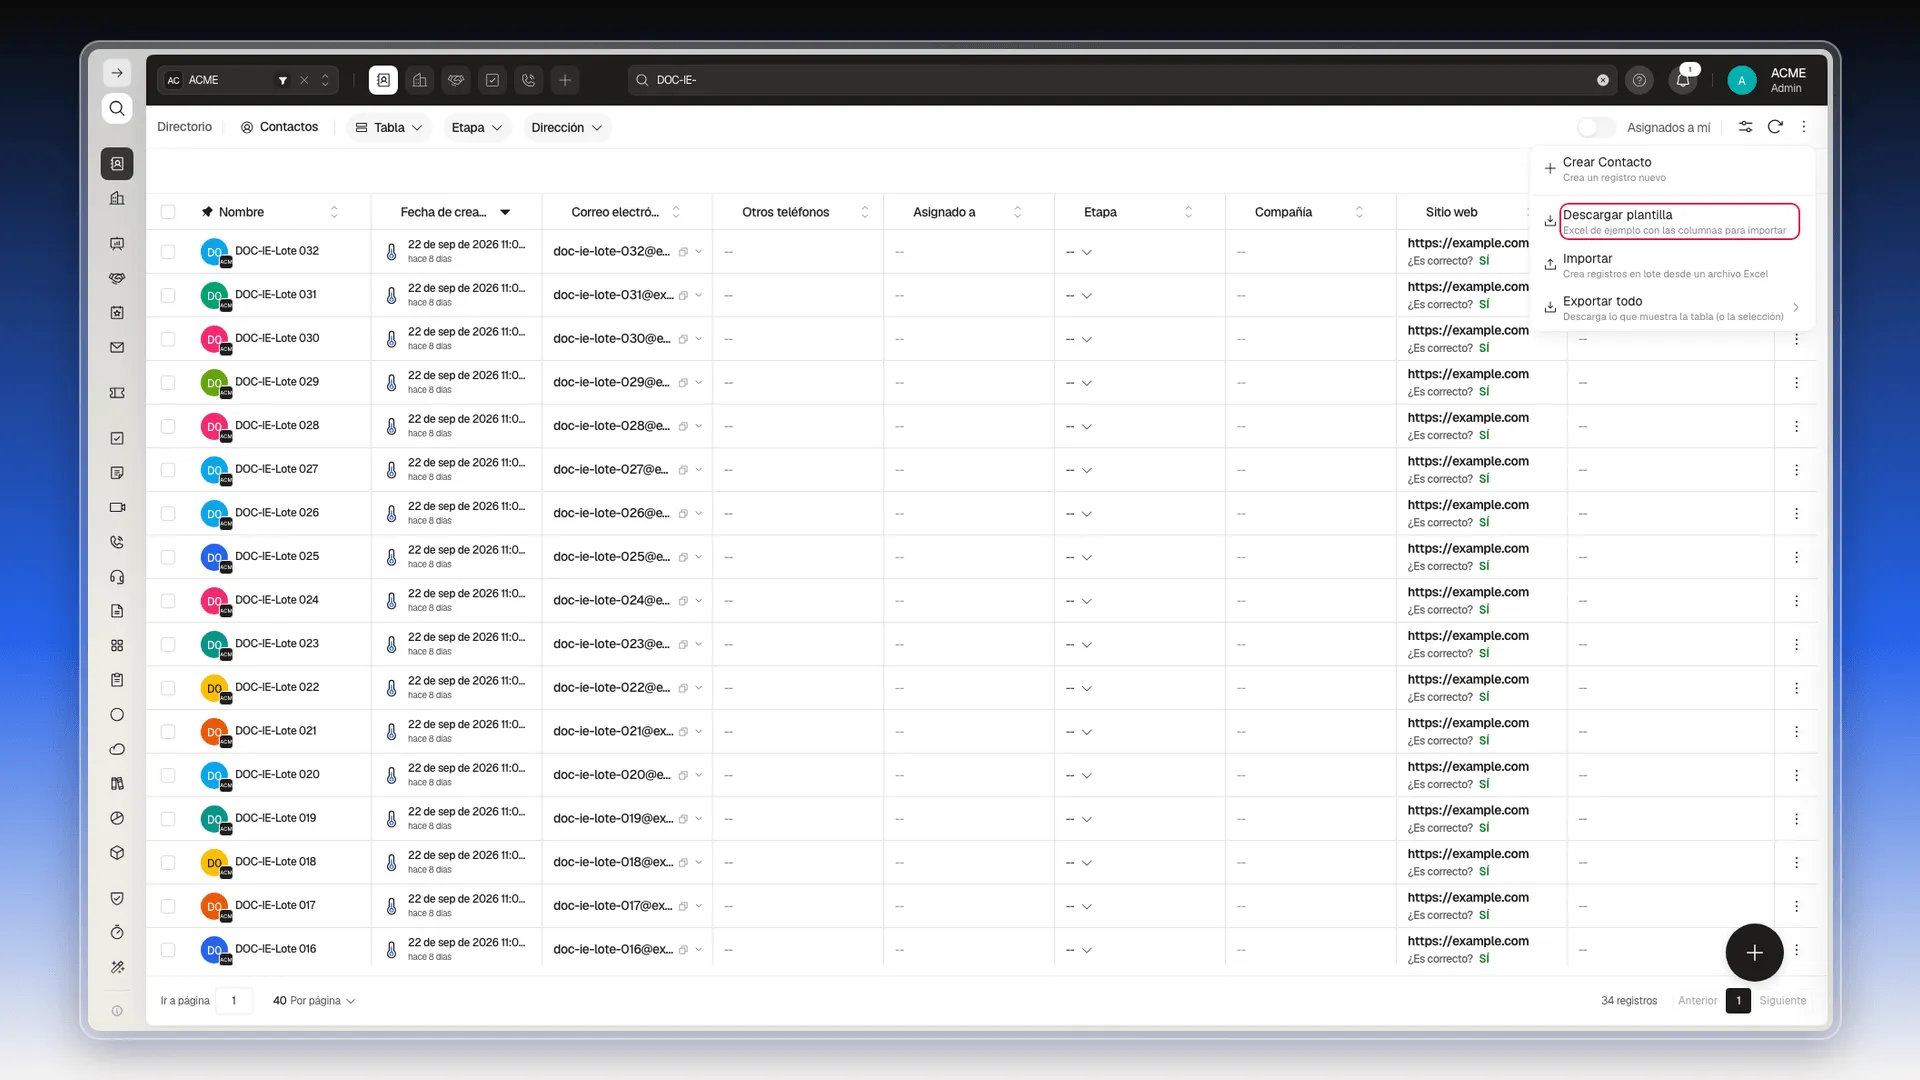This screenshot has height=1080, width=1920.
Task: Check the select-all checkbox in table header
Action: tap(168, 212)
